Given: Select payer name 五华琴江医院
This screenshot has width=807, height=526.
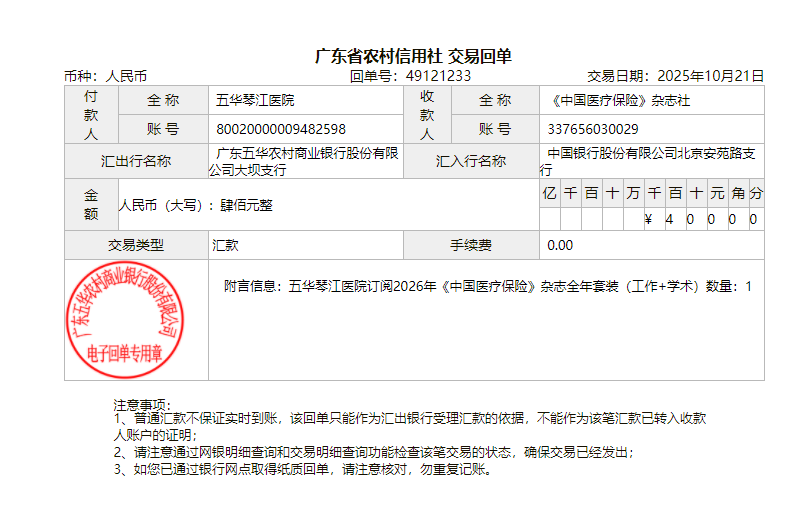Looking at the screenshot, I should pyautogui.click(x=255, y=101).
